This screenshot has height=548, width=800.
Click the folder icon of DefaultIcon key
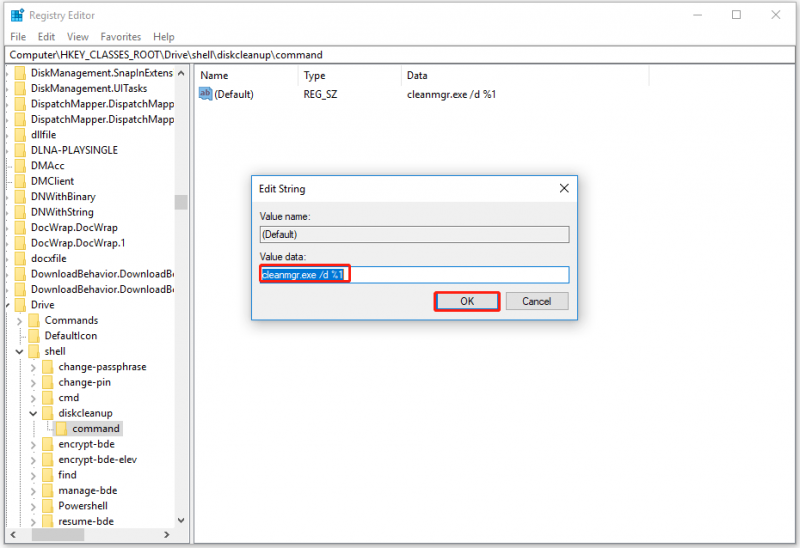34,336
